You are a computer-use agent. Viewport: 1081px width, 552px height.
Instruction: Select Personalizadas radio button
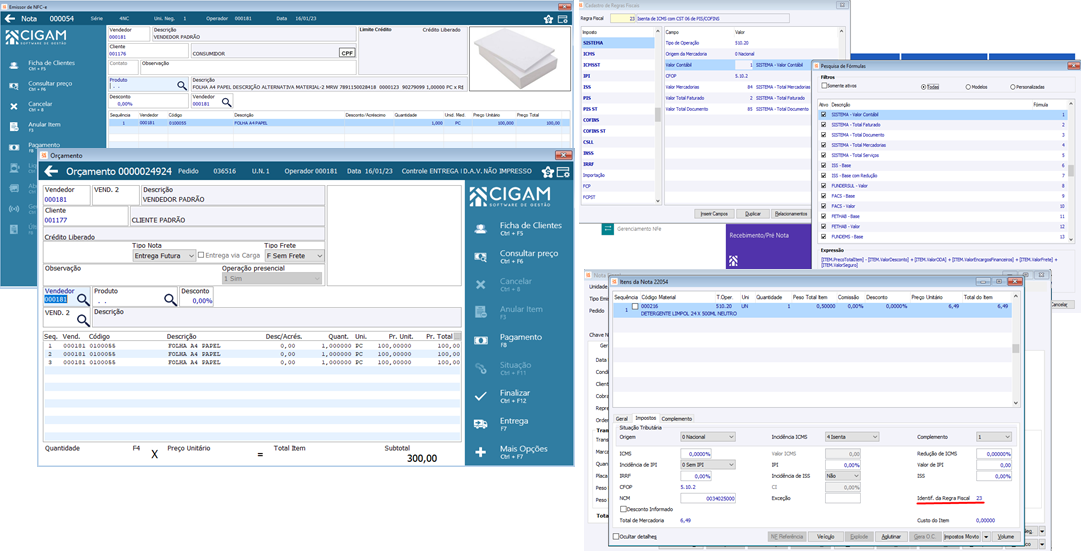coord(1012,88)
